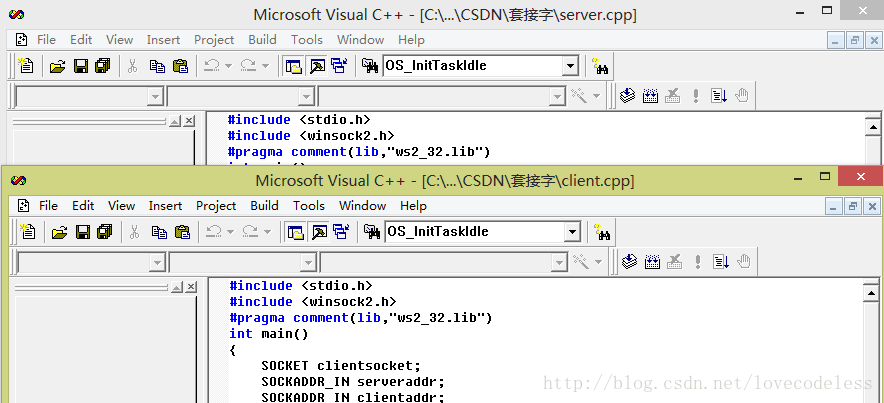Expand second WizardBar filter combo in client.cpp window
The width and height of the screenshot is (884, 403).
tap(308, 262)
